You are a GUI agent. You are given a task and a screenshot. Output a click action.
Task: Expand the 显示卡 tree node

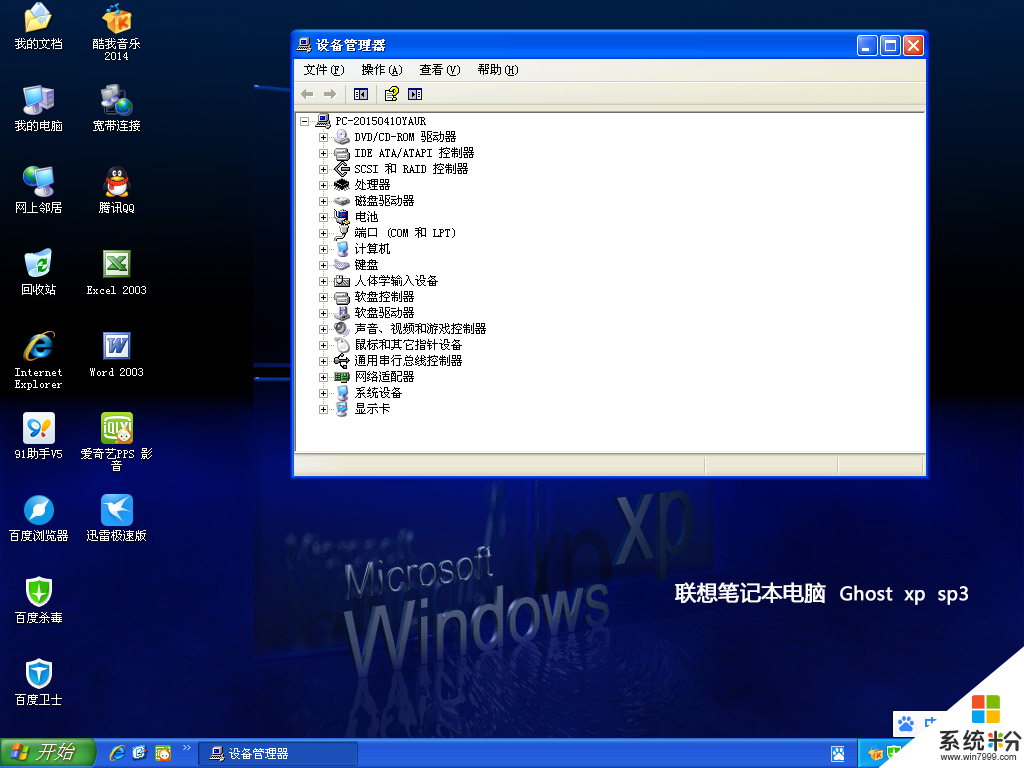(323, 409)
